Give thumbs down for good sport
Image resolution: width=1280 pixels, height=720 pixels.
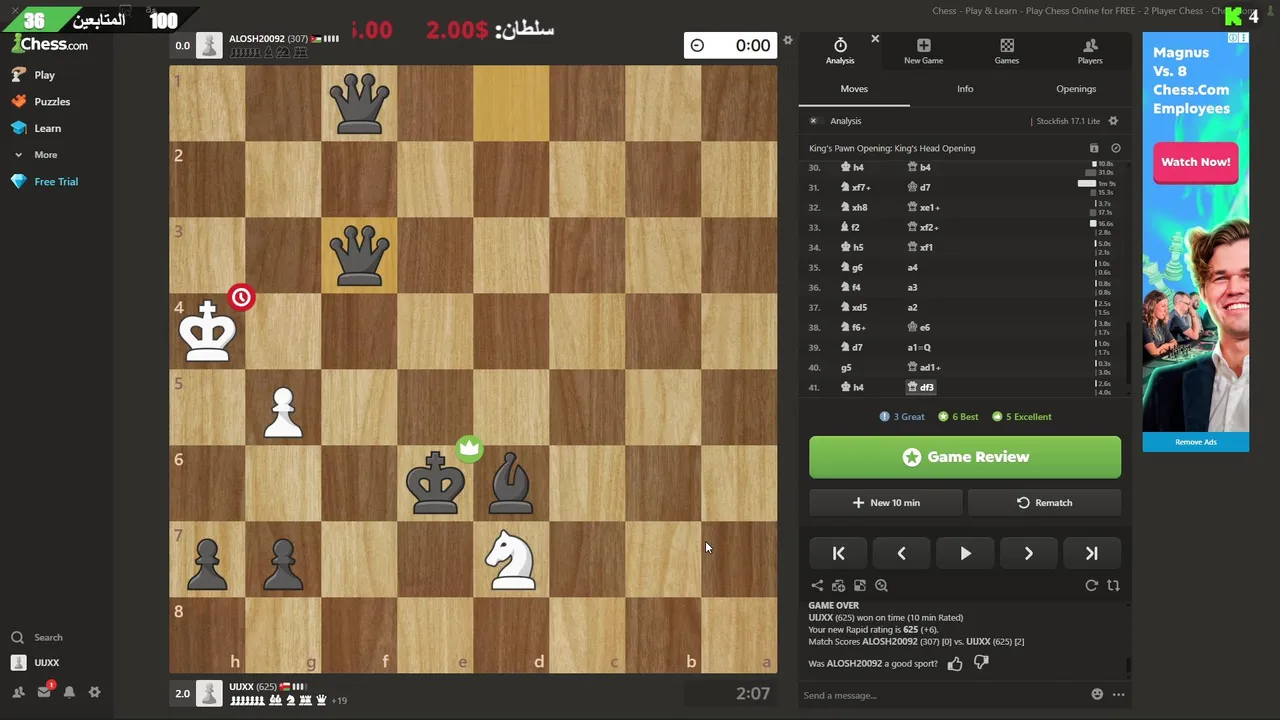(981, 663)
